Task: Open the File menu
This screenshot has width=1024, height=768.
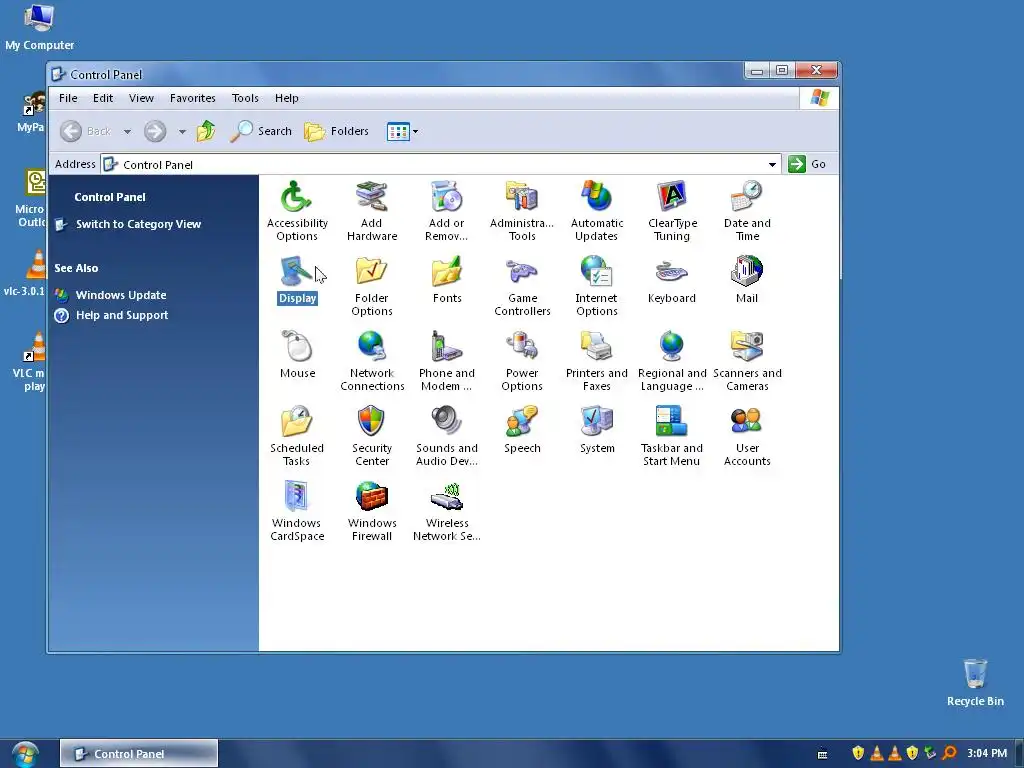Action: click(x=68, y=98)
